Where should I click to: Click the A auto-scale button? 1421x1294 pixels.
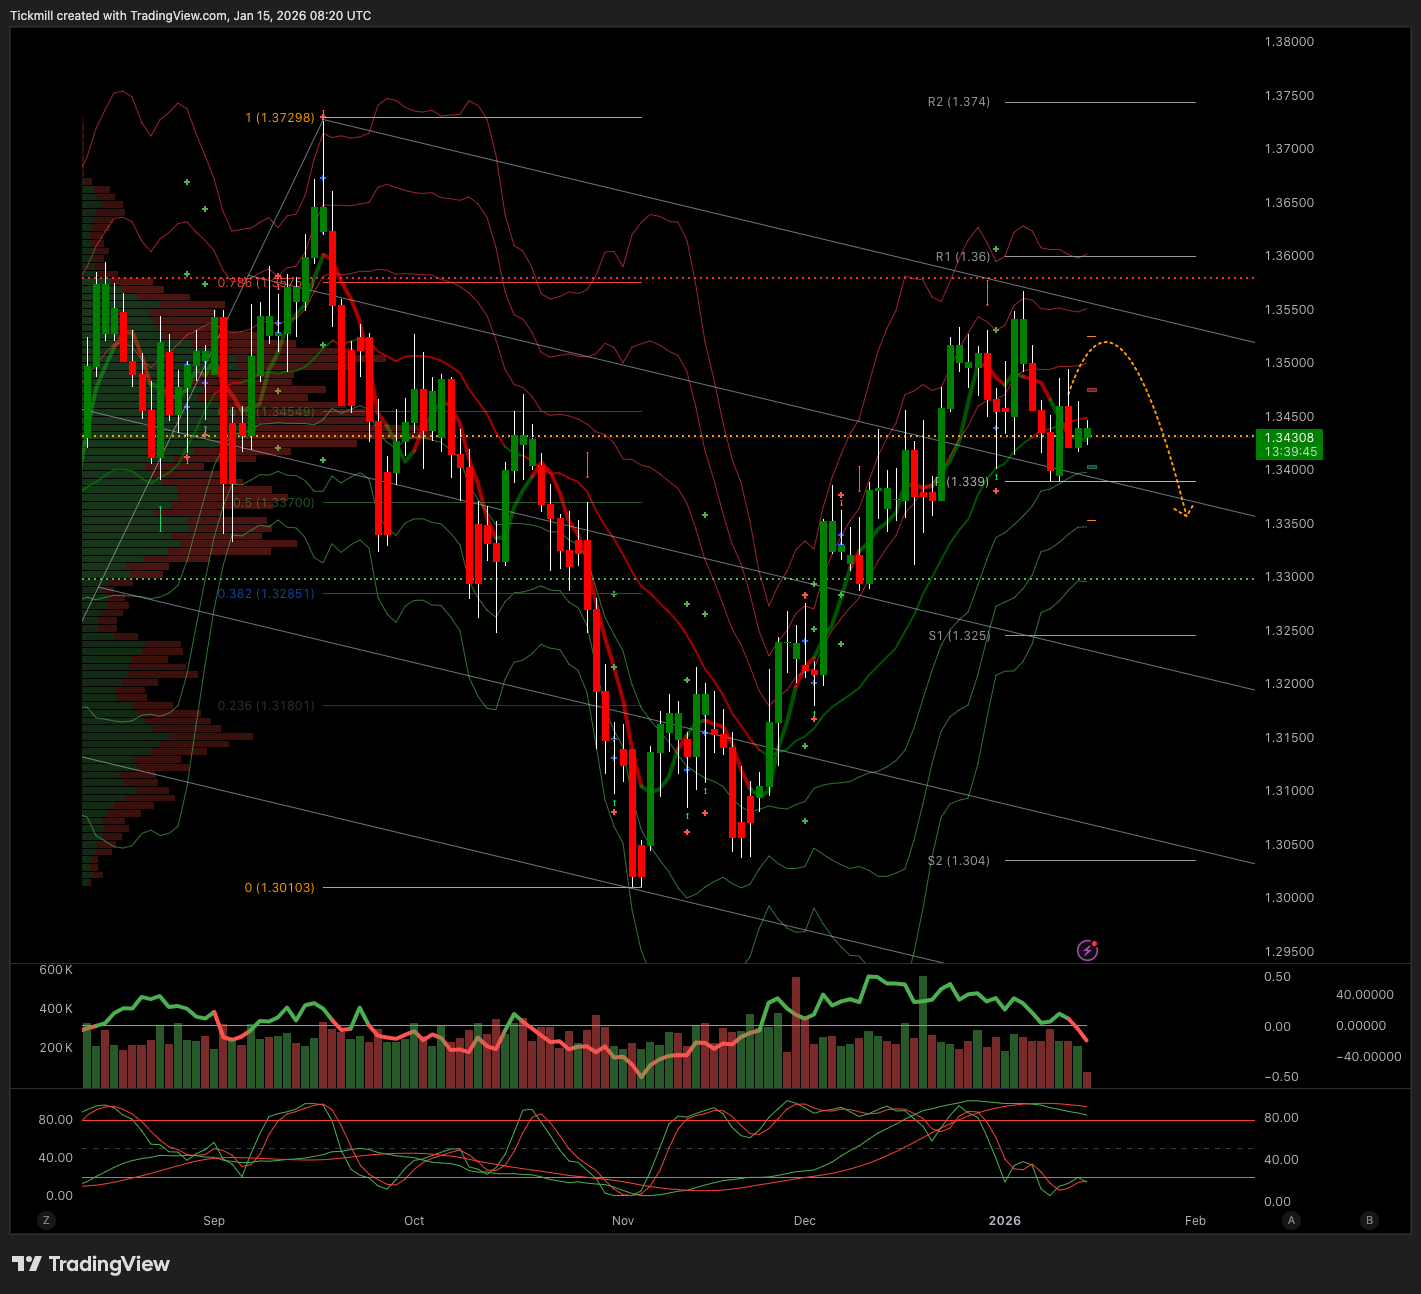tap(1292, 1220)
